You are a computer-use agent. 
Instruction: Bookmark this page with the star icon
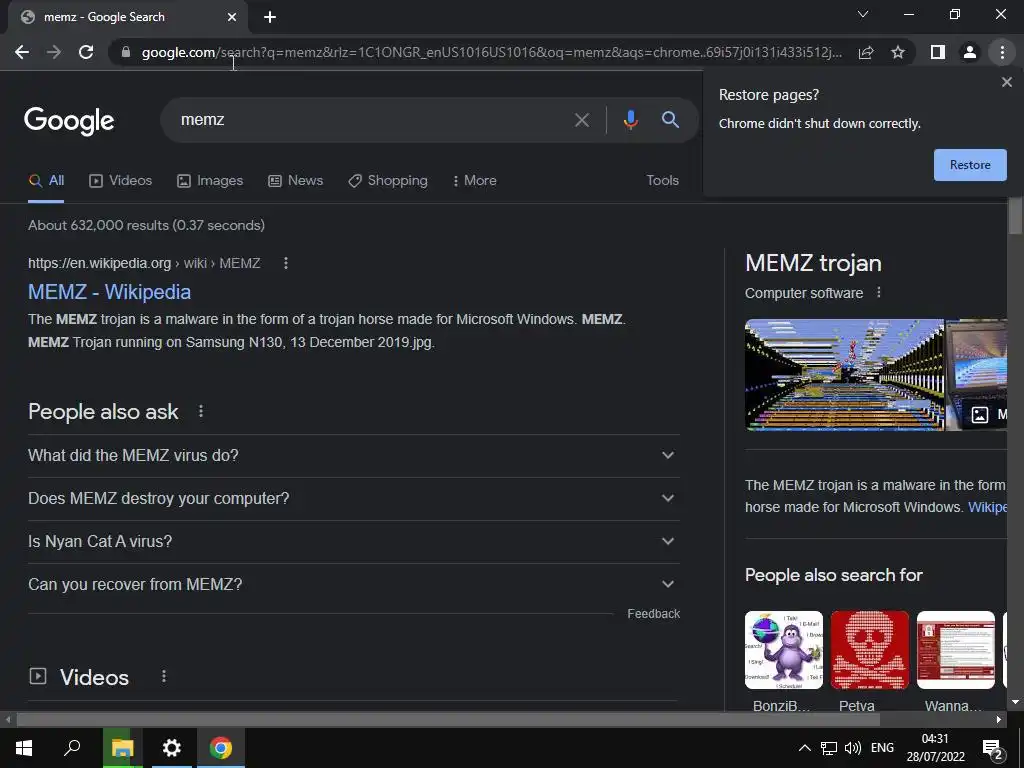pos(898,52)
